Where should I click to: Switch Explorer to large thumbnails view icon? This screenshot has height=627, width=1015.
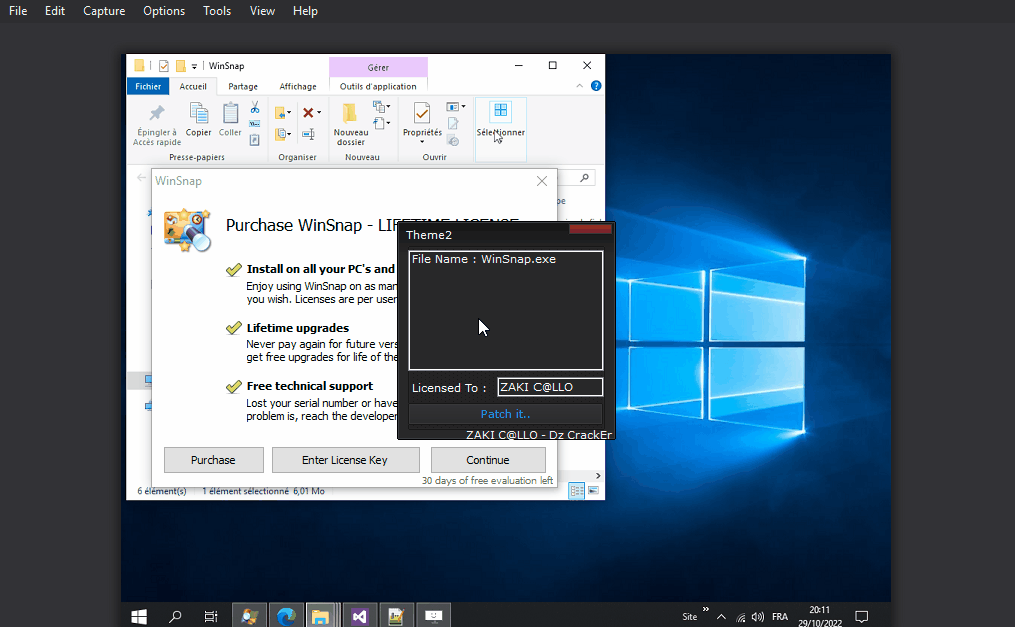click(594, 491)
